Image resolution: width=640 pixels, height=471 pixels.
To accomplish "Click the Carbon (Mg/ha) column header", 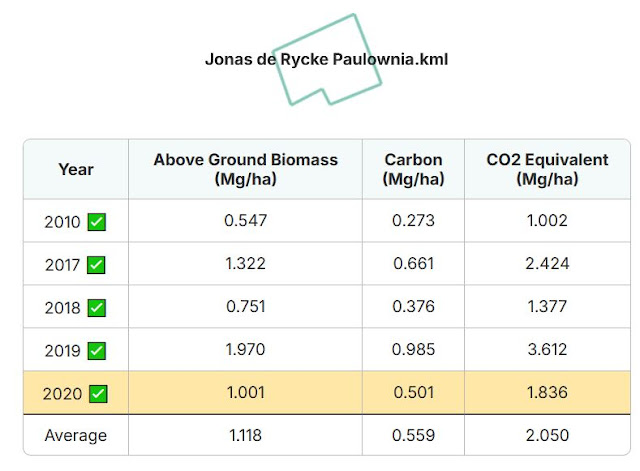I will coord(413,169).
